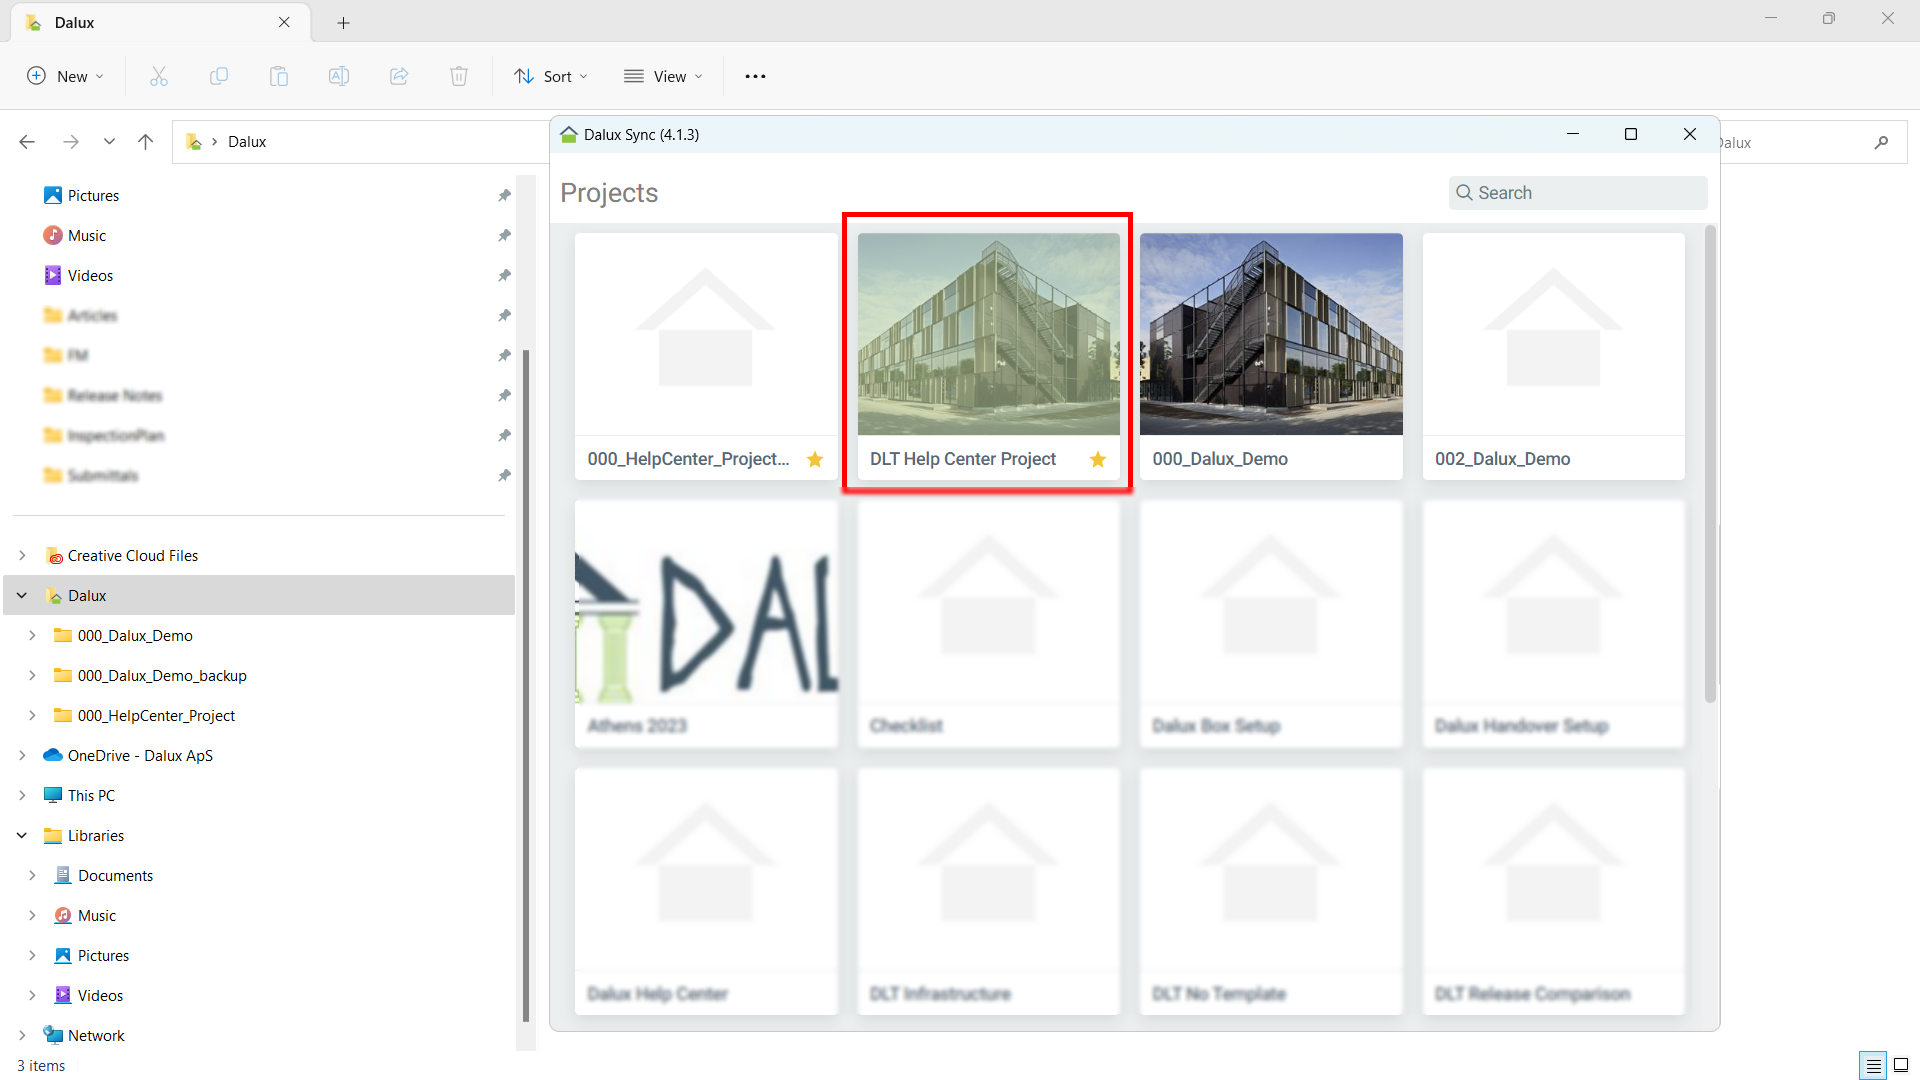Image resolution: width=1920 pixels, height=1080 pixels.
Task: Open the three-dot See more menu
Action: 755,76
